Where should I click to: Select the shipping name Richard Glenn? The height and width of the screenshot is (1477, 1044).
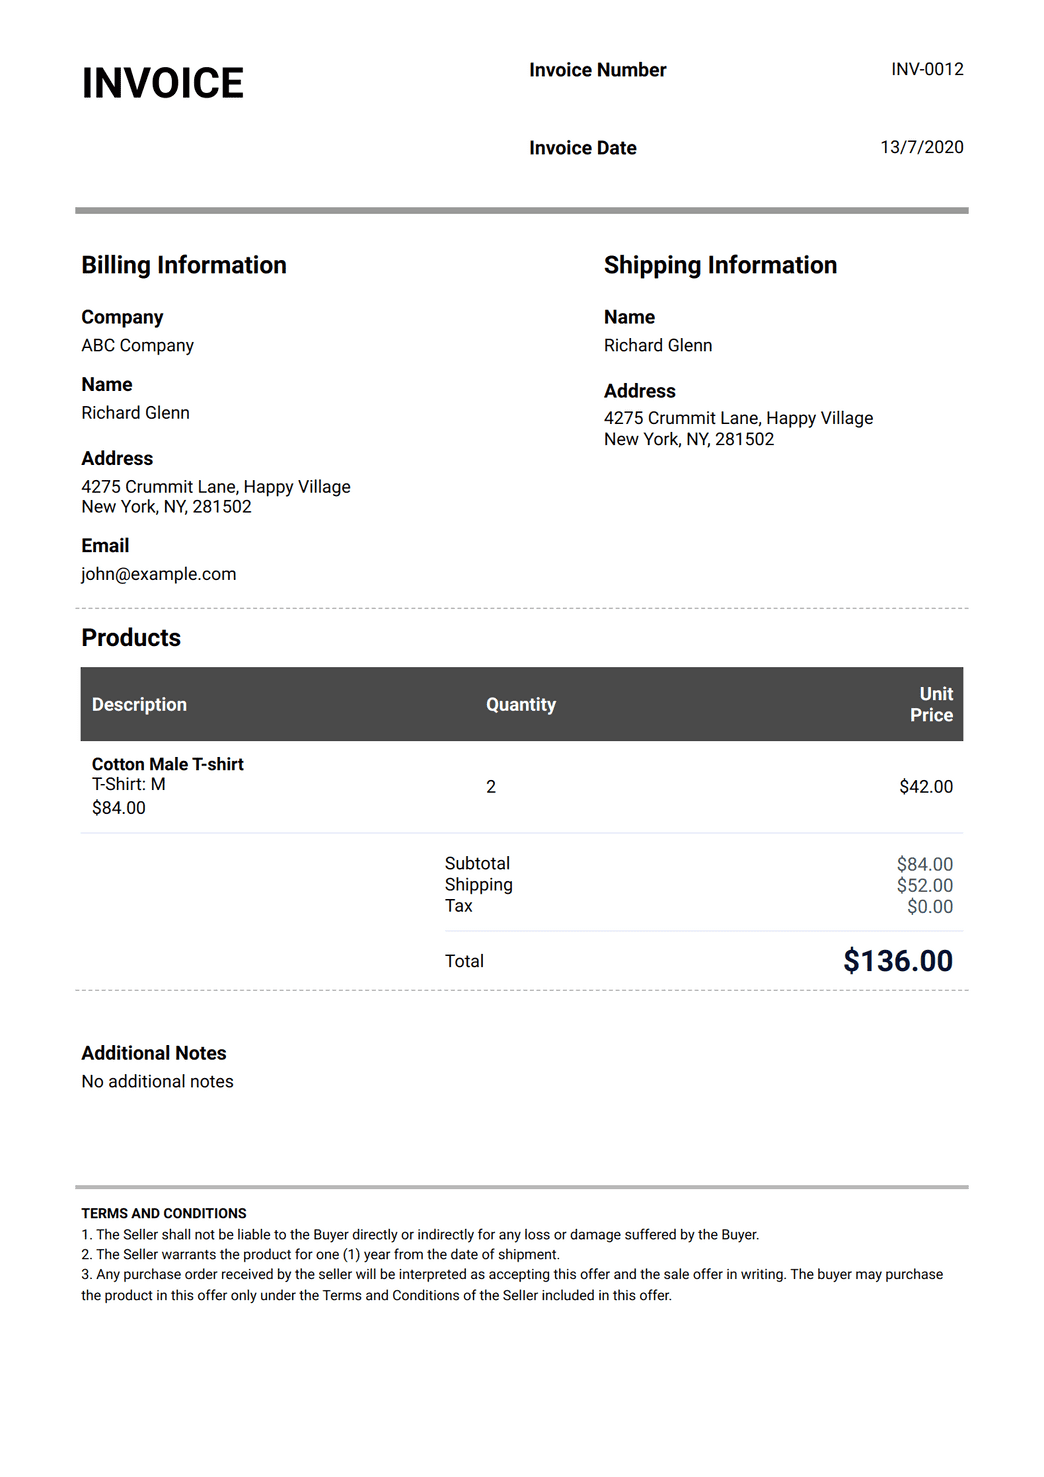coord(658,346)
